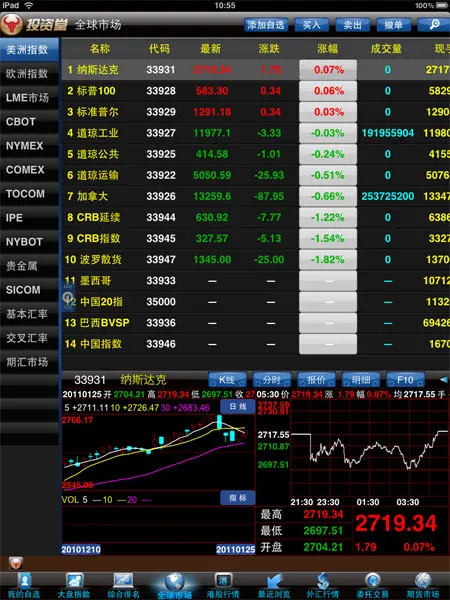
Task: Tap the 投资堂 bull logo
Action: tap(12, 25)
